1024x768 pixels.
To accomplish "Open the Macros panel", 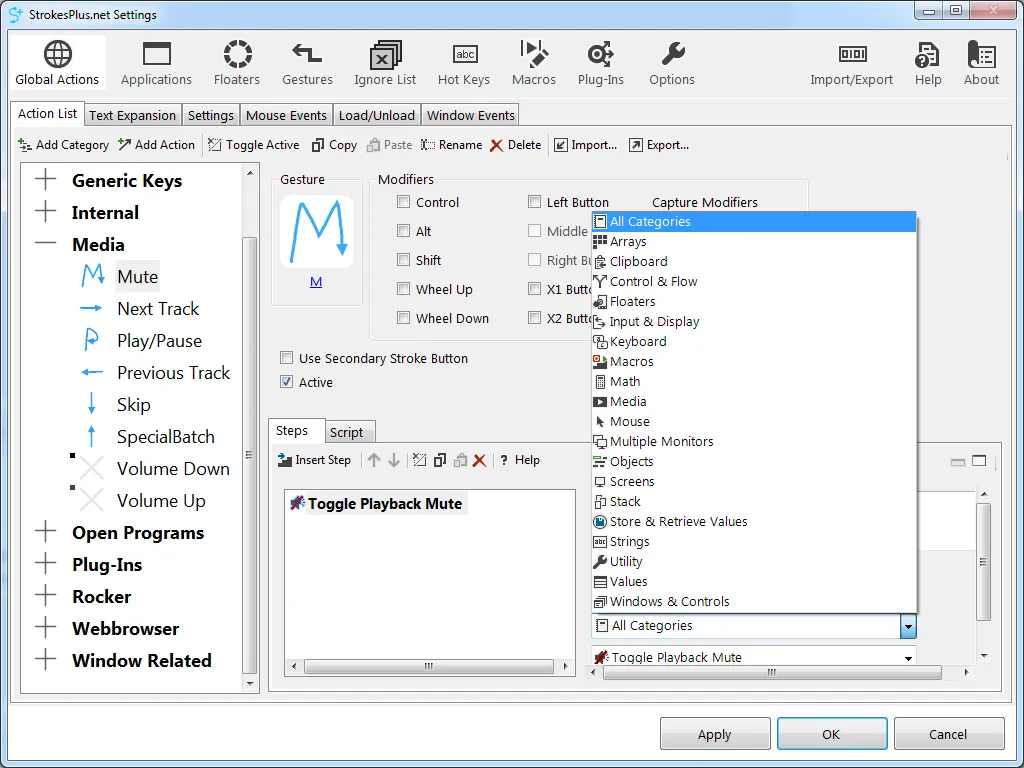I will [x=533, y=62].
